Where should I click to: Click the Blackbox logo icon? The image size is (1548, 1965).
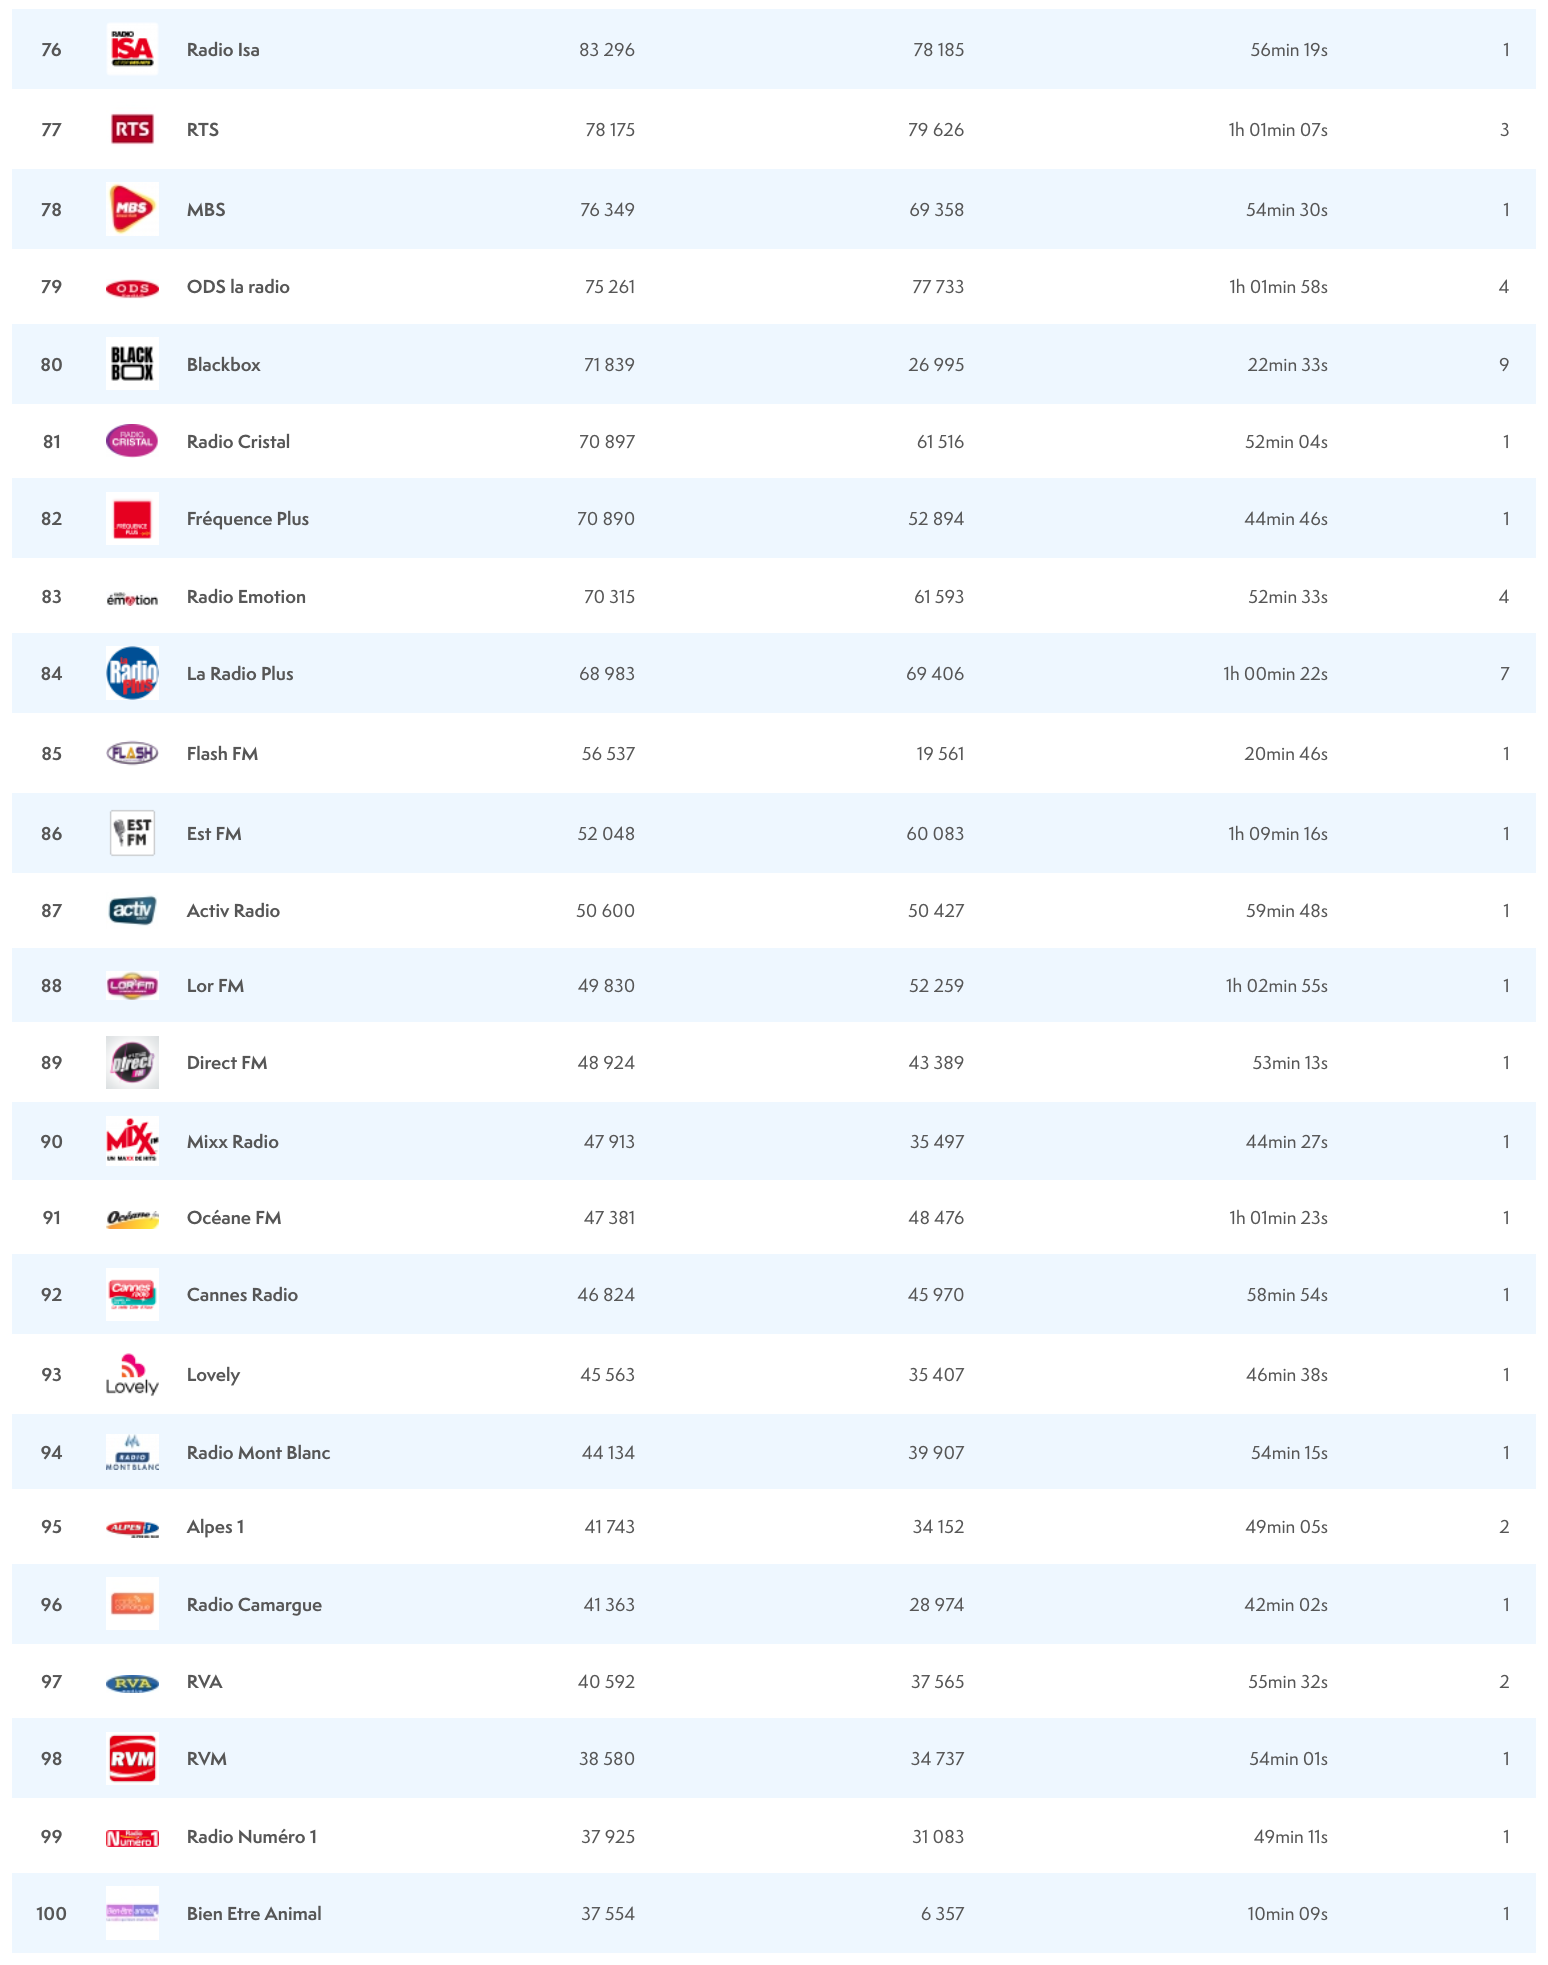(x=132, y=365)
